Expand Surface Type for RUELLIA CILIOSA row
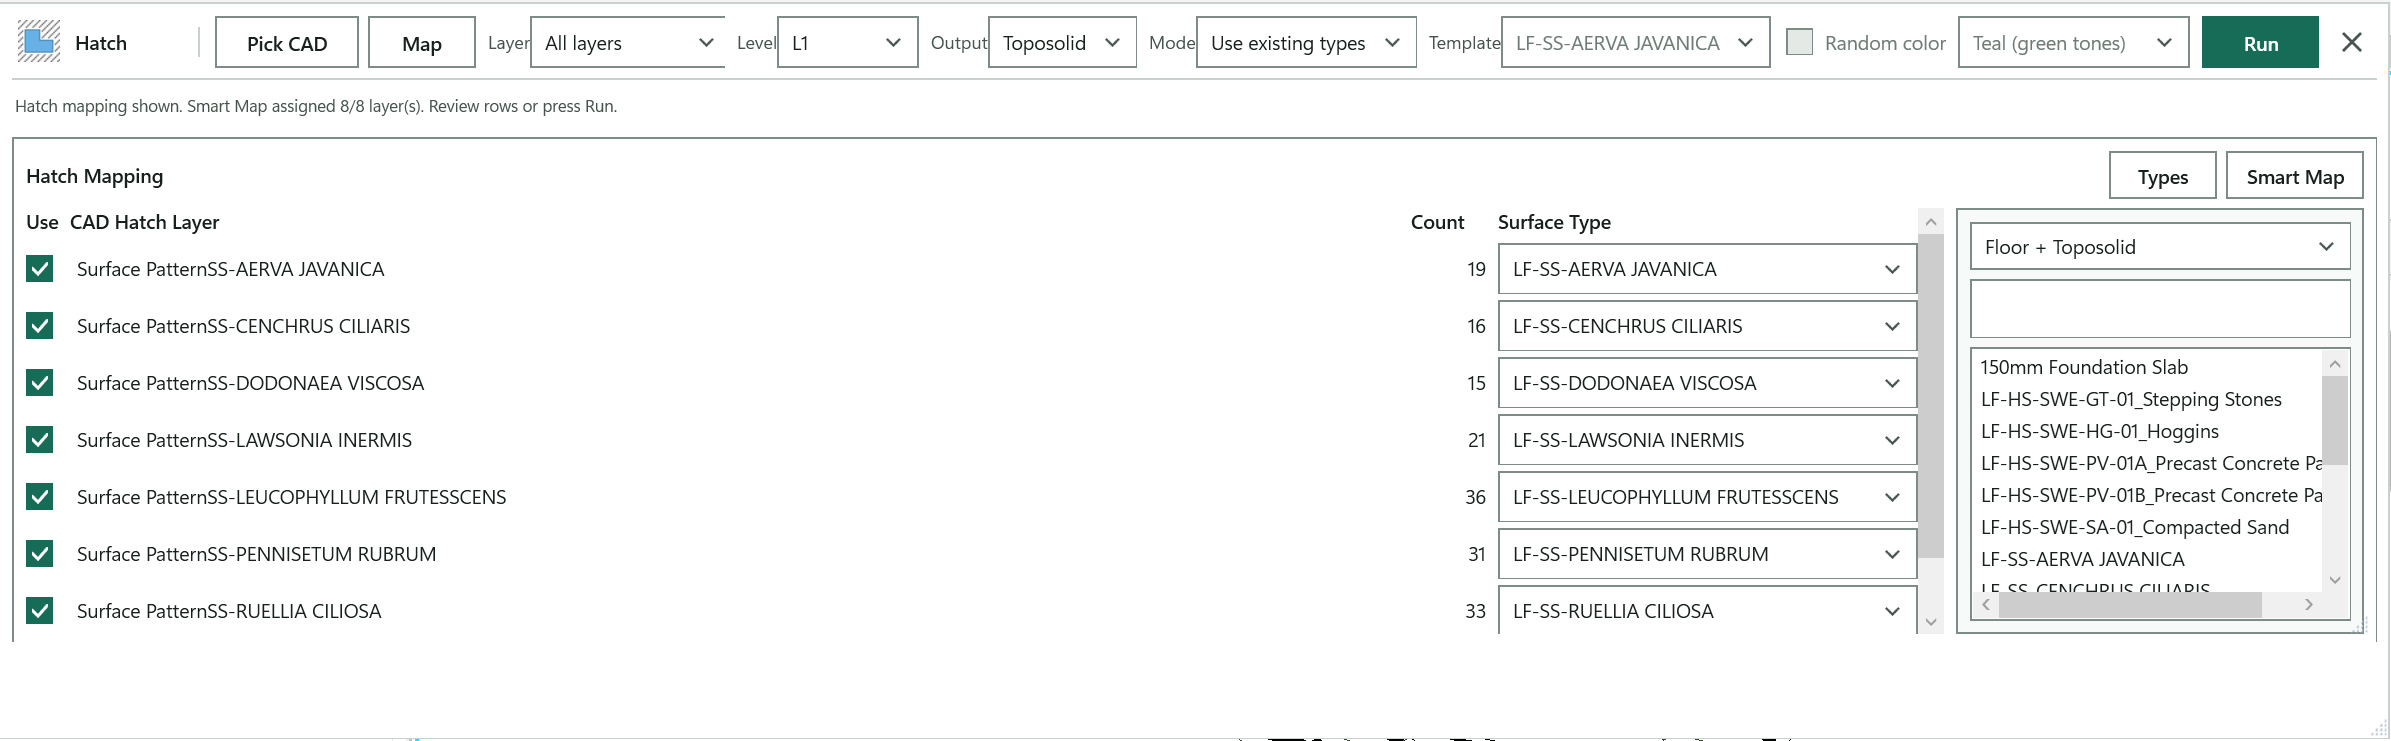2391x741 pixels. click(x=1707, y=611)
